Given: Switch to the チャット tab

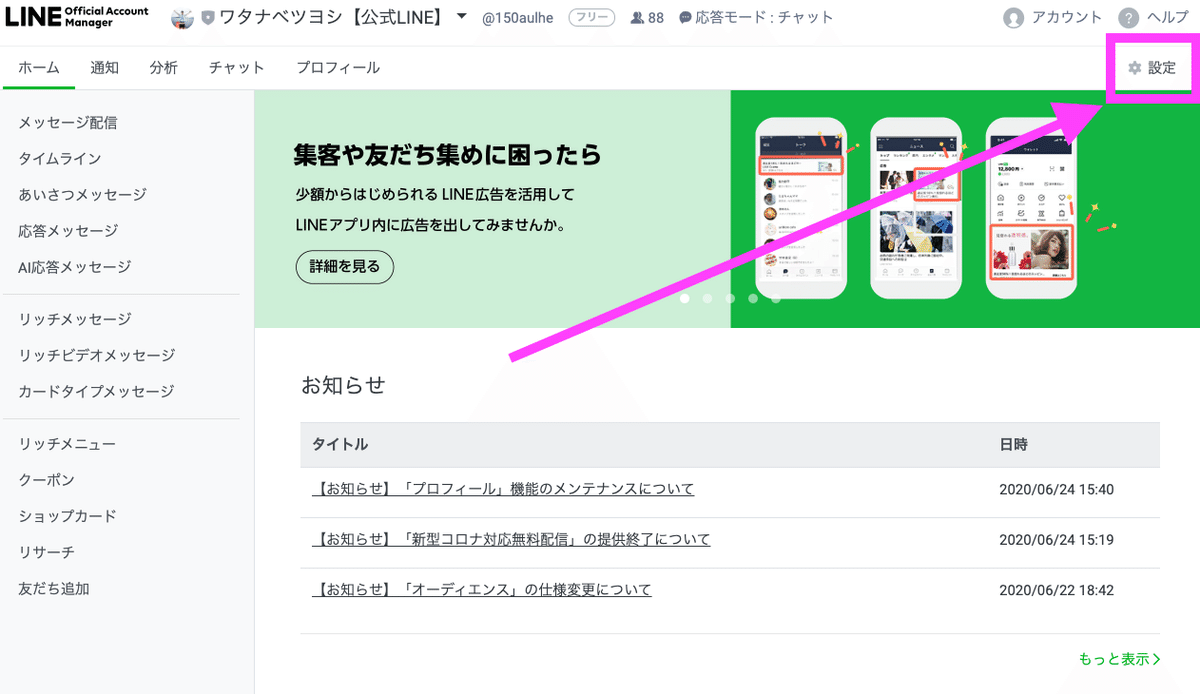Looking at the screenshot, I should (x=237, y=68).
